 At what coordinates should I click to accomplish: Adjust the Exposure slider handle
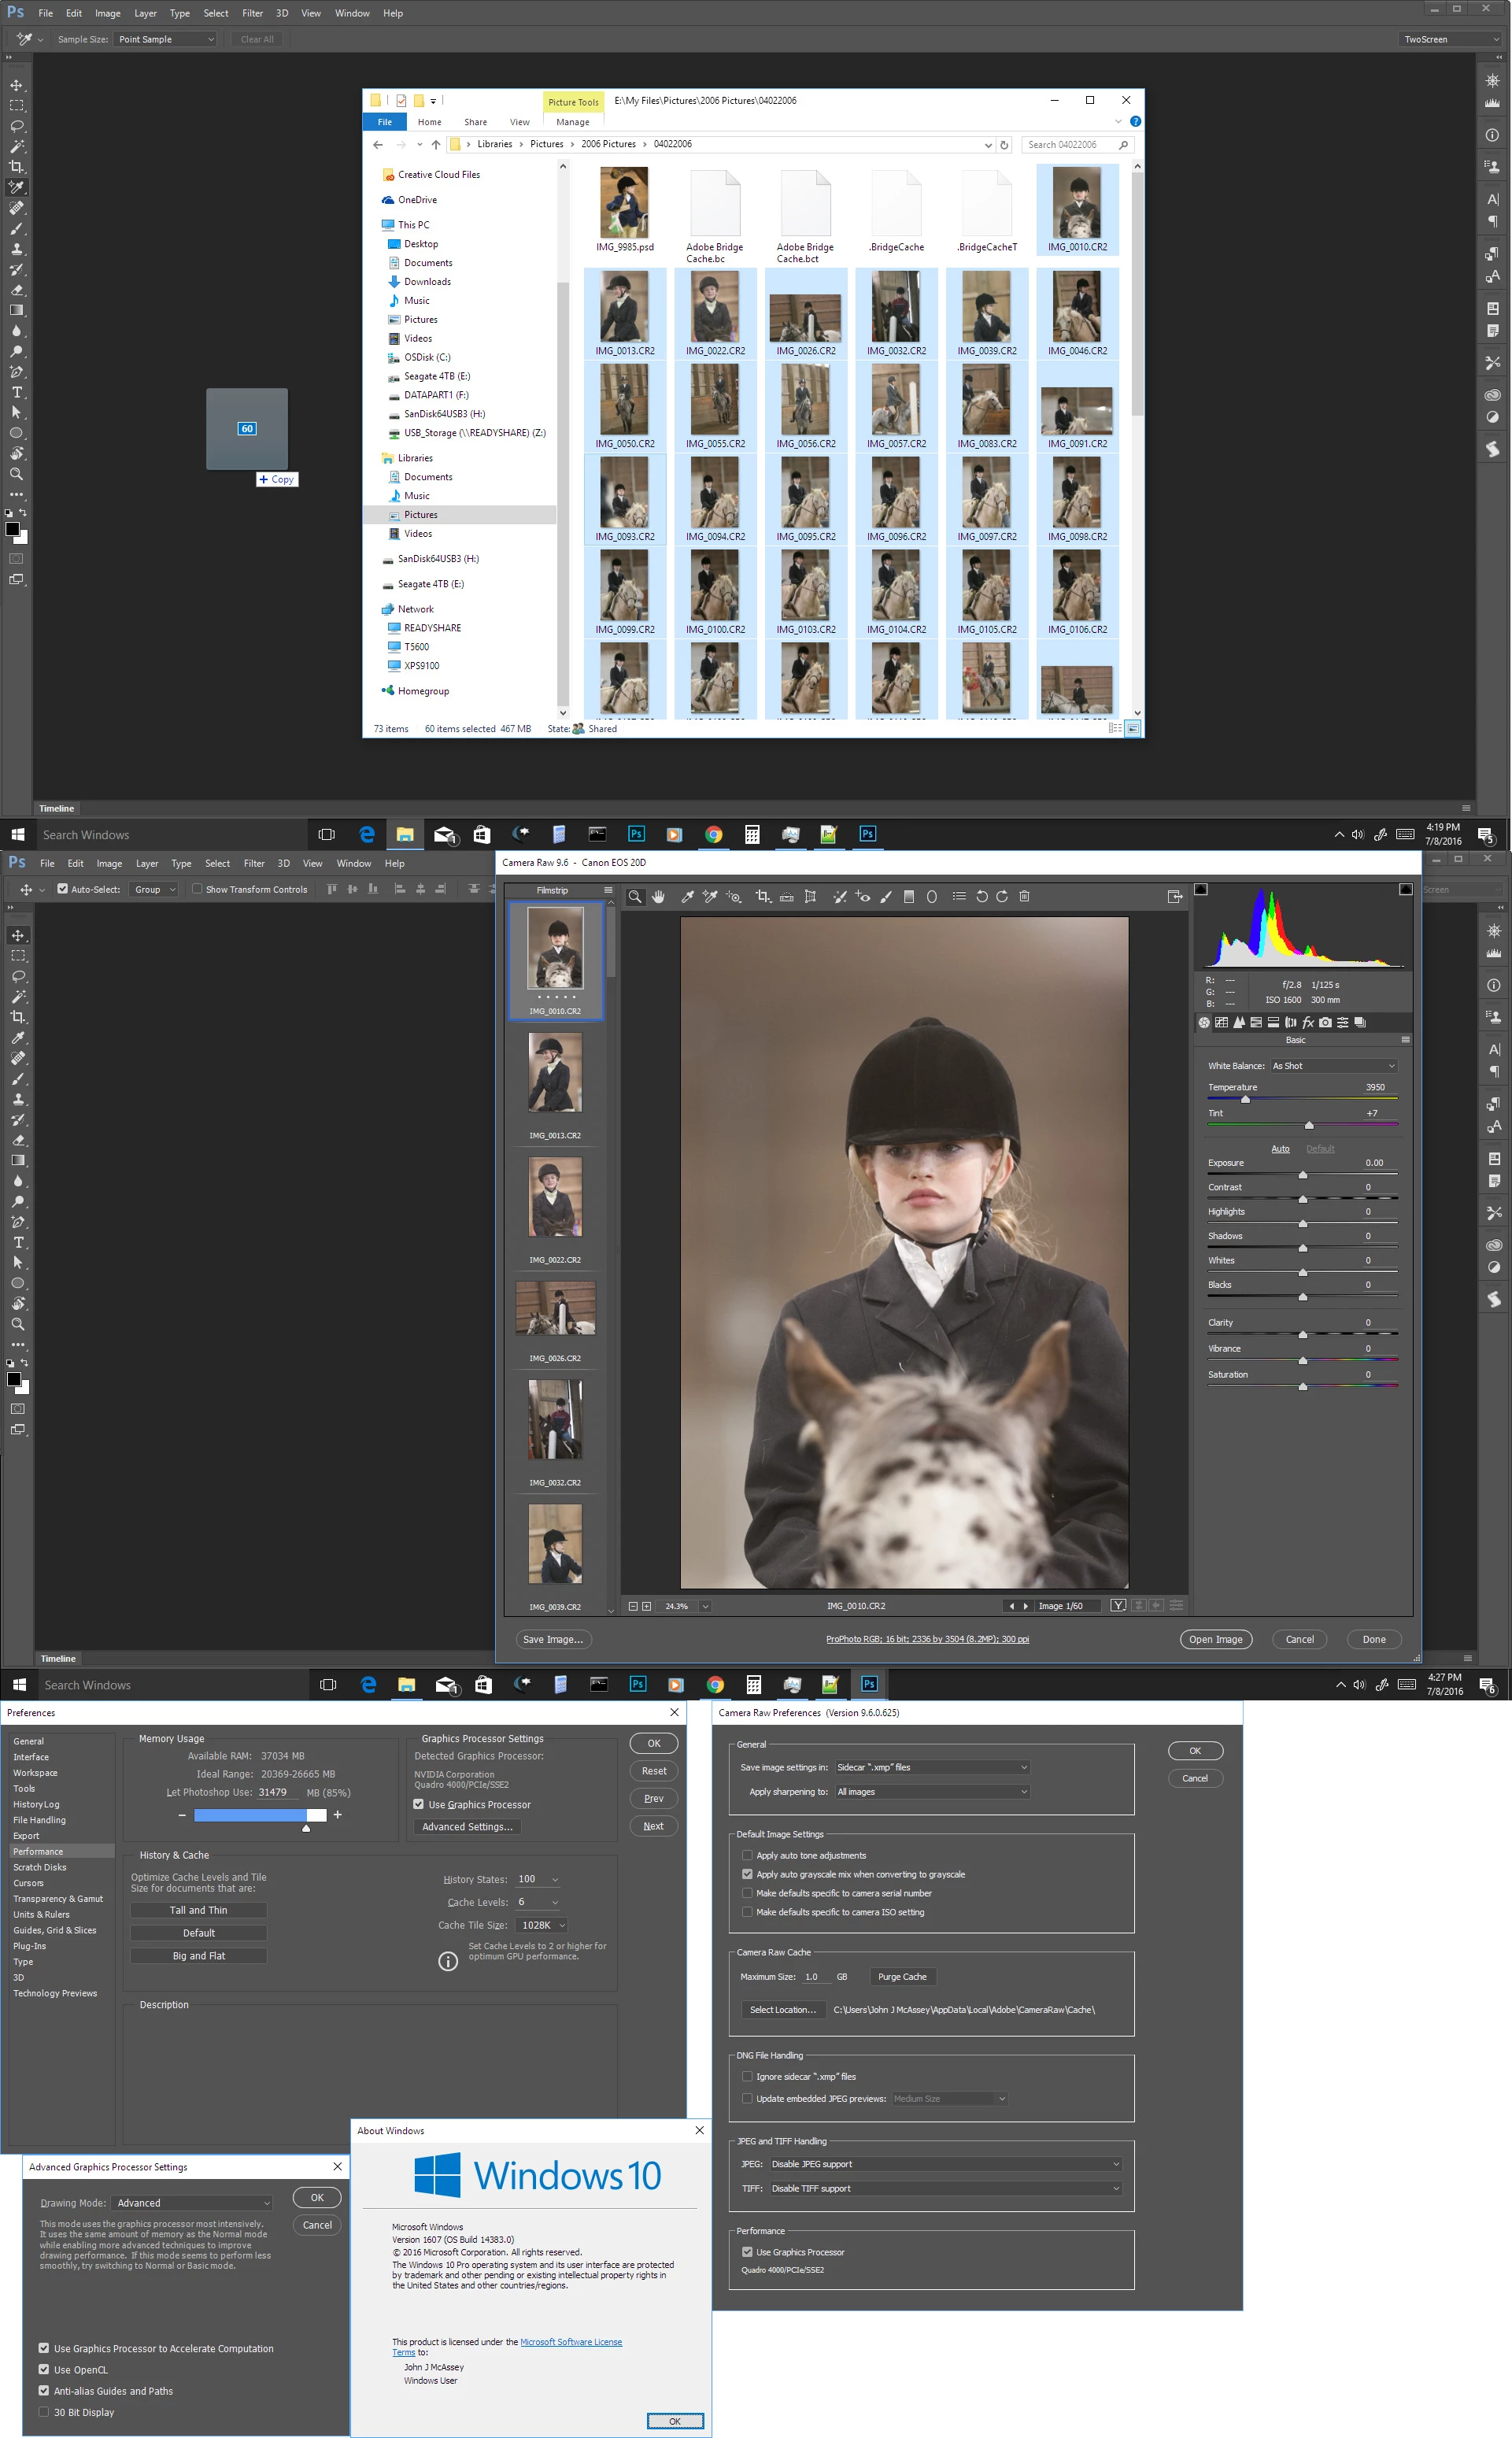[1302, 1175]
